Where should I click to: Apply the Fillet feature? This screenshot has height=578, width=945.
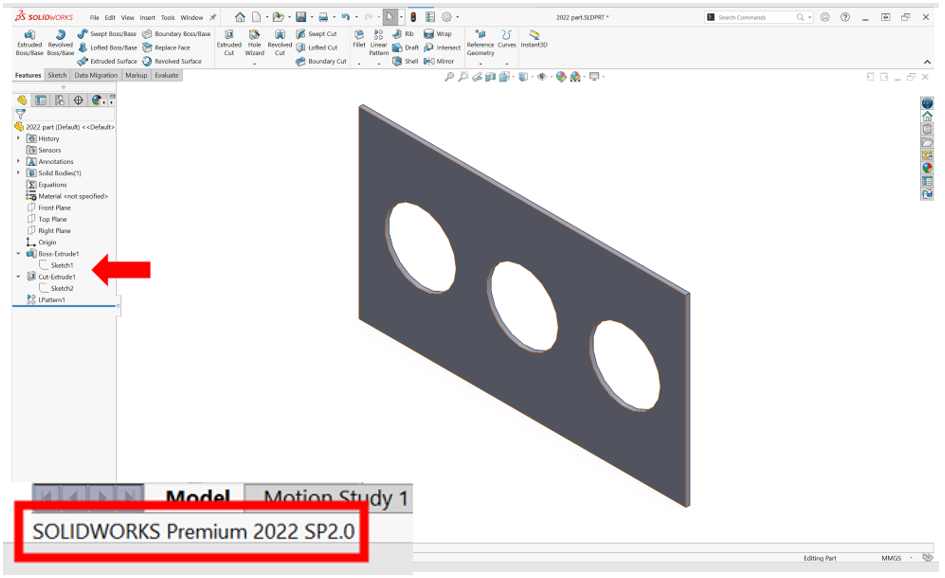[x=359, y=39]
